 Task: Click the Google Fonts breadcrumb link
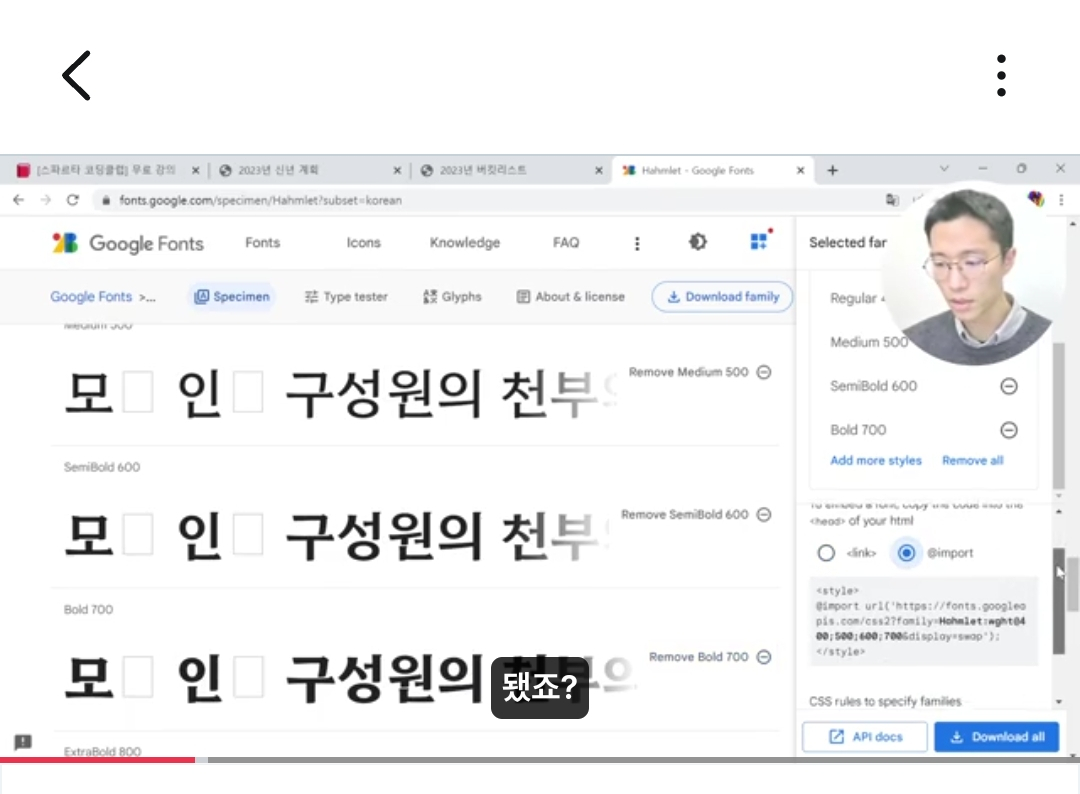pos(91,297)
